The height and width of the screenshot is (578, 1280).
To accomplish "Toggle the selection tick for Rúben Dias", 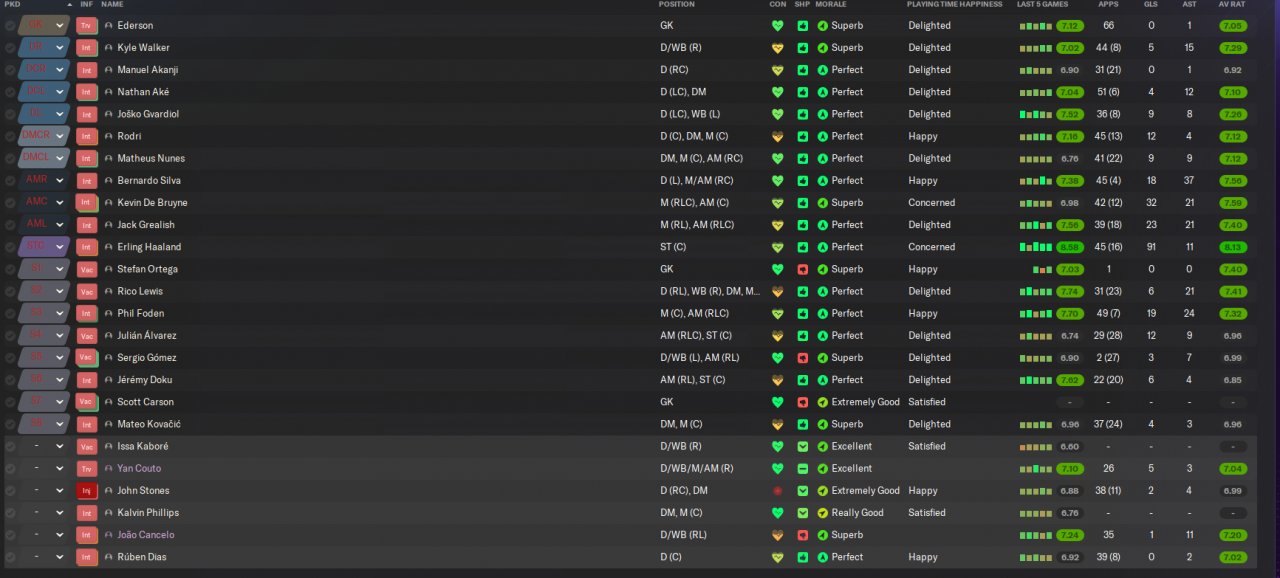I will point(10,557).
